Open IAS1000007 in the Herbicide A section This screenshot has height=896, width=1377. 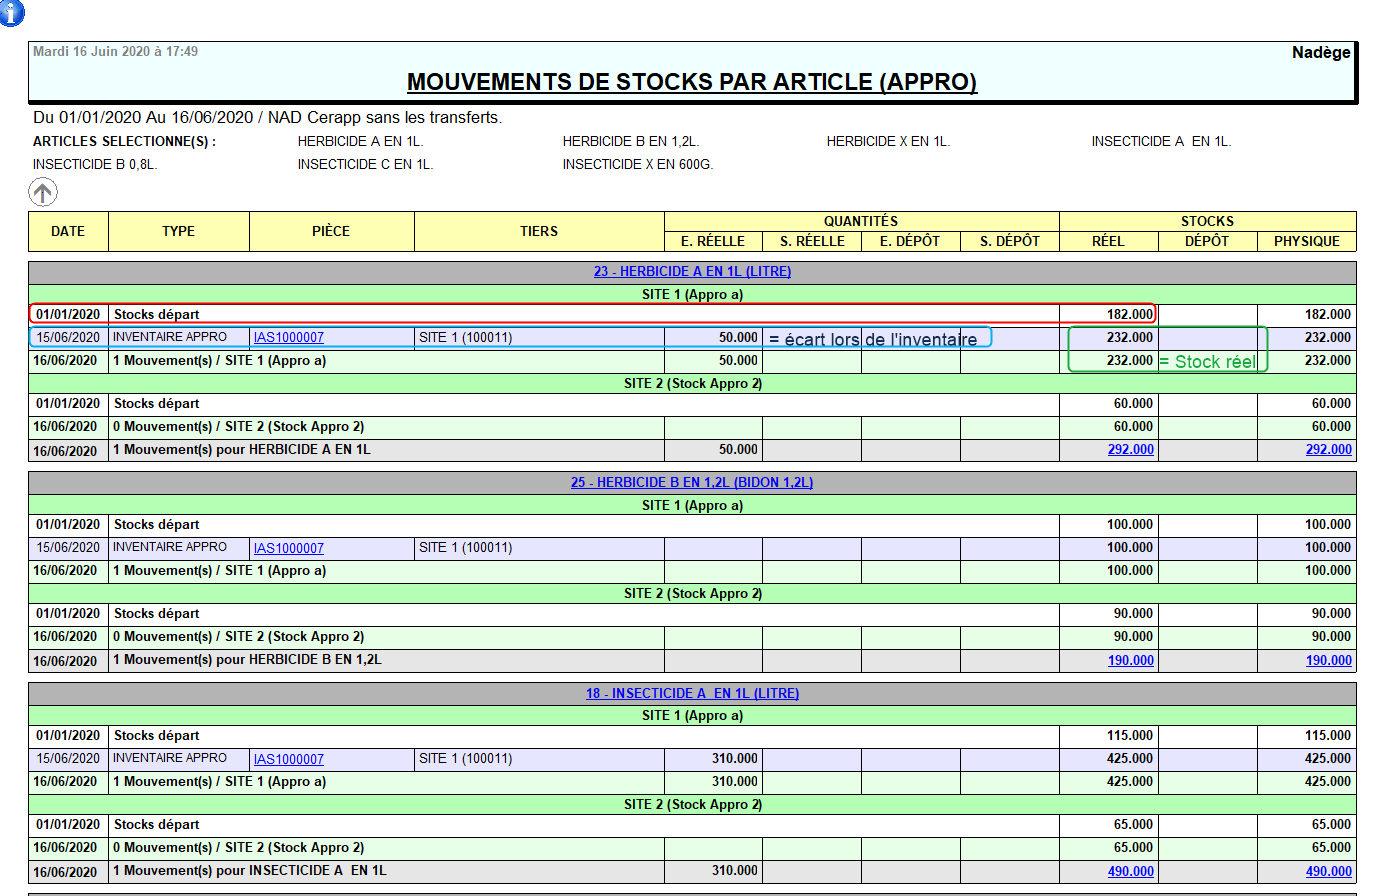click(x=289, y=338)
